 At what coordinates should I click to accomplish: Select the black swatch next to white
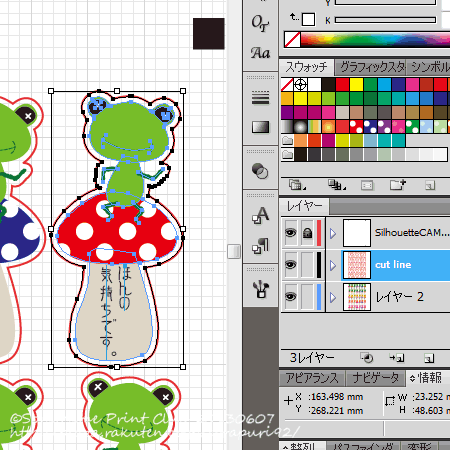click(328, 84)
